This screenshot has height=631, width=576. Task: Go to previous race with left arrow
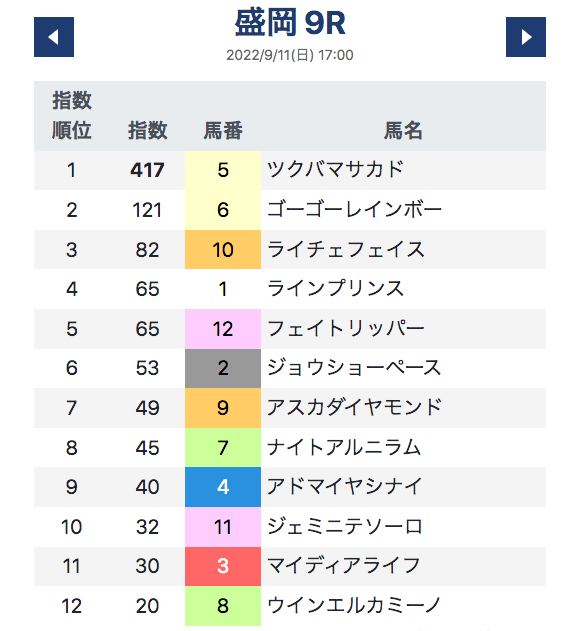tap(54, 37)
